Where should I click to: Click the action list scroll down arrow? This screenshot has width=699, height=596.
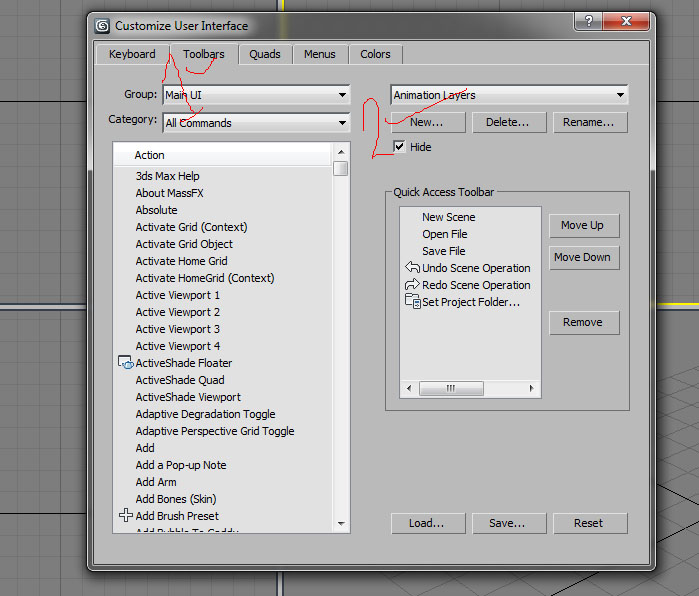pos(341,523)
